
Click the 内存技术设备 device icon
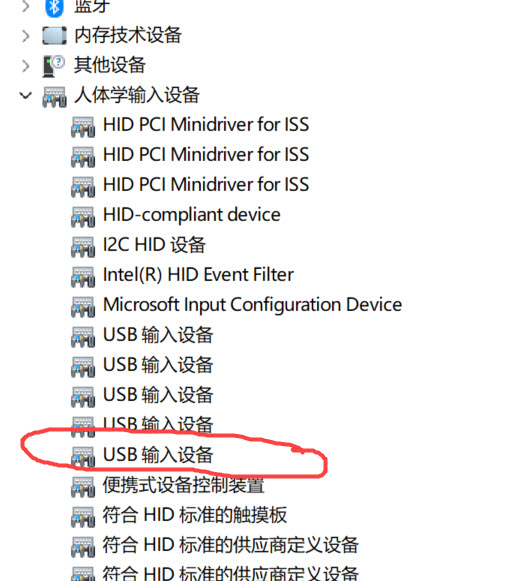click(x=54, y=36)
